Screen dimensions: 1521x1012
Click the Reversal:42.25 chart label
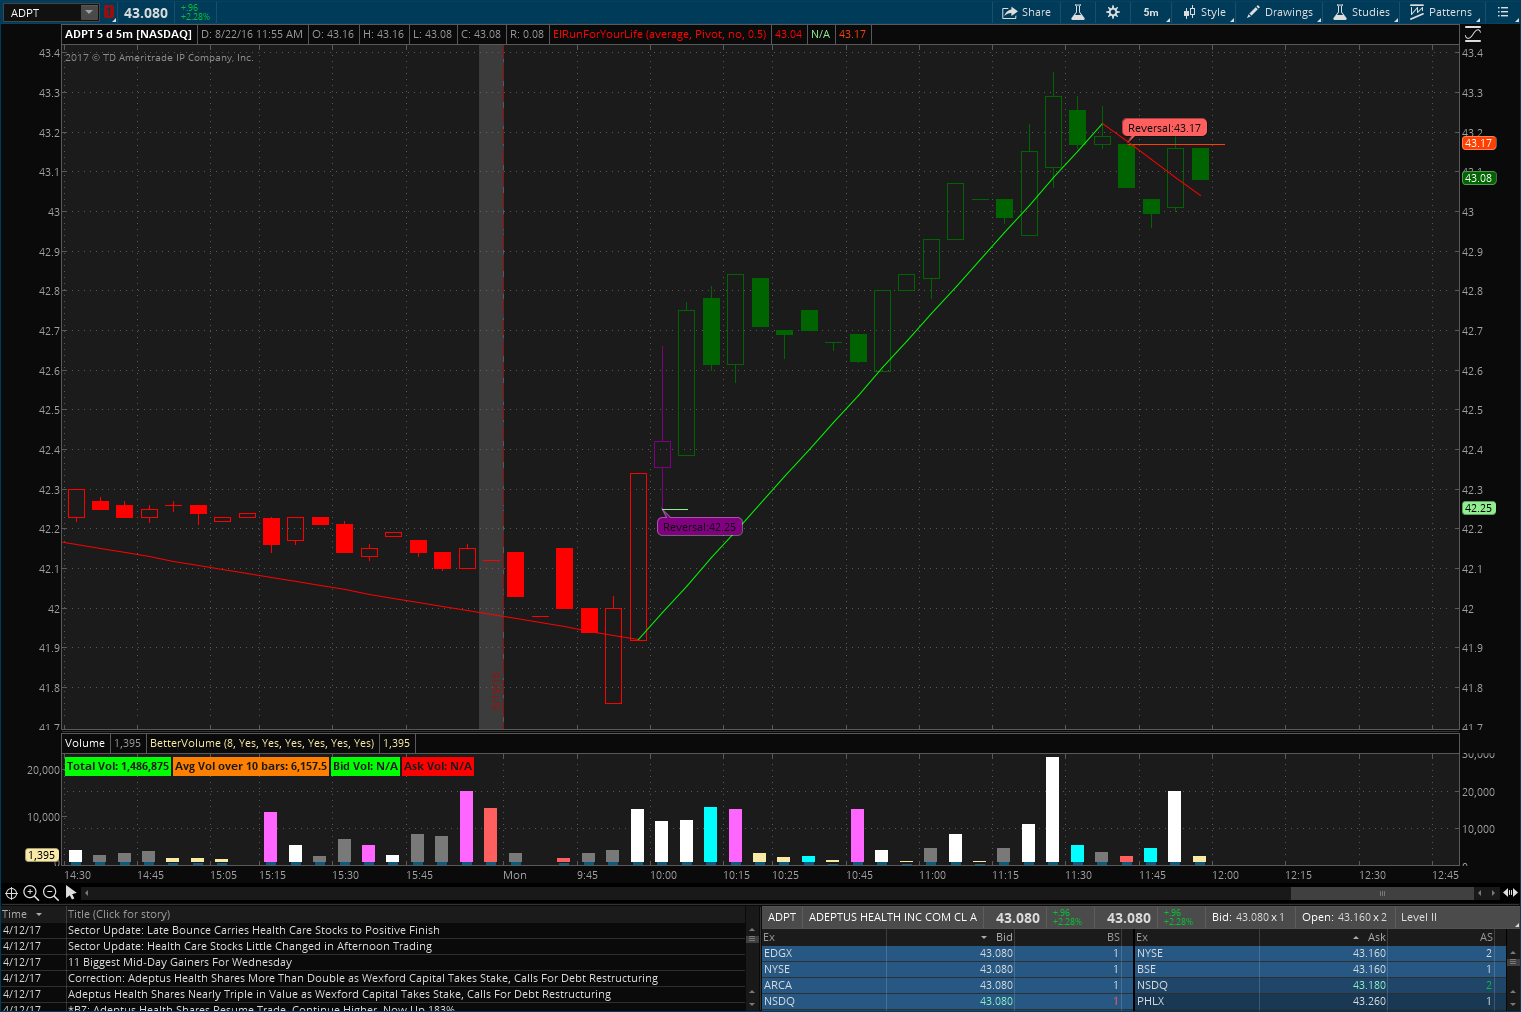(699, 527)
